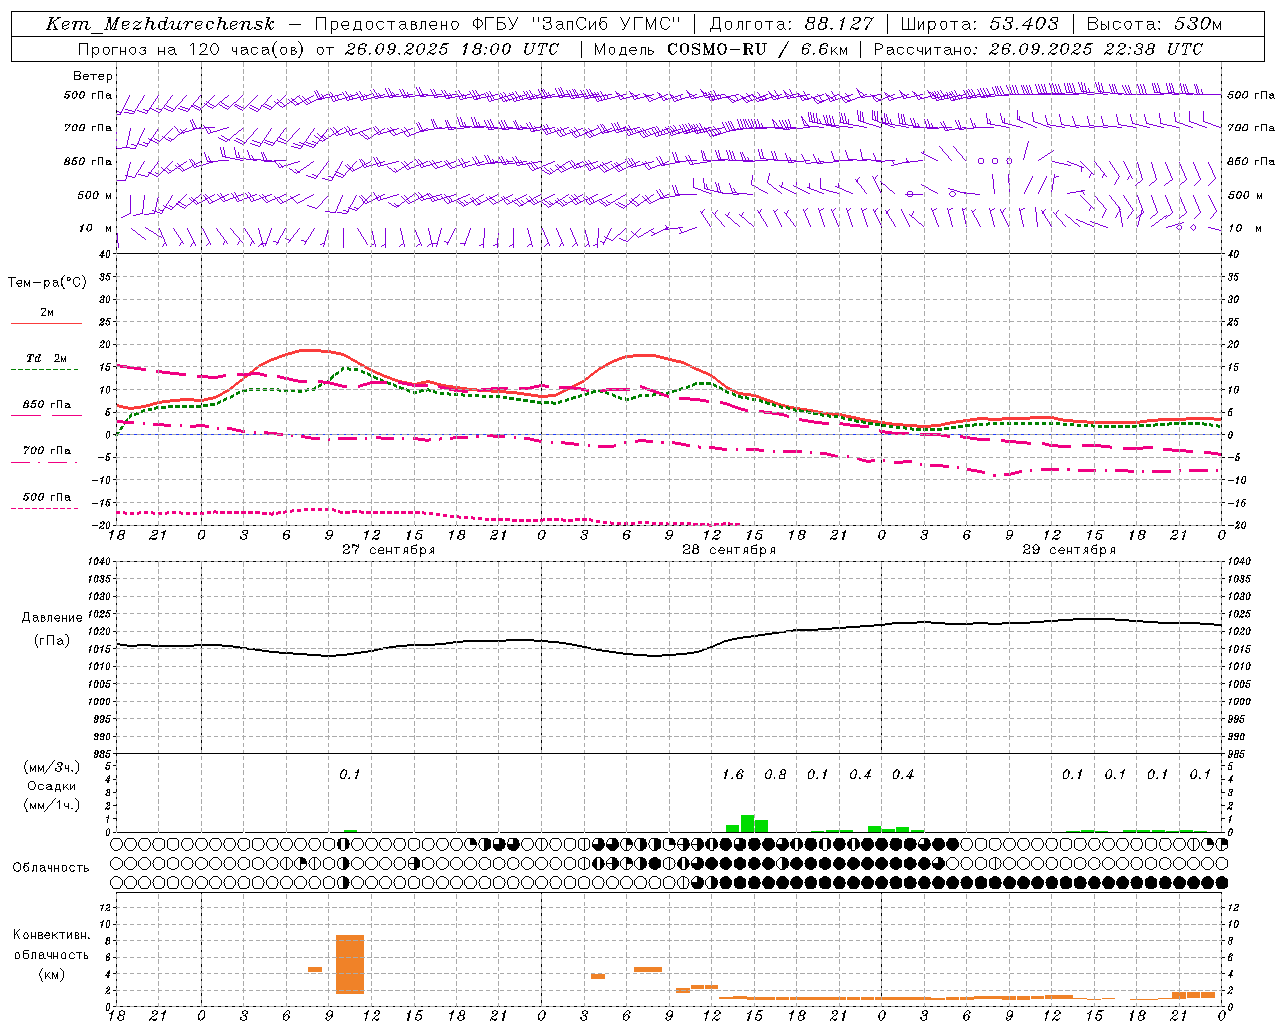
Task: Select the "Высота: 530м" elevation text
Action: pyautogui.click(x=1154, y=24)
